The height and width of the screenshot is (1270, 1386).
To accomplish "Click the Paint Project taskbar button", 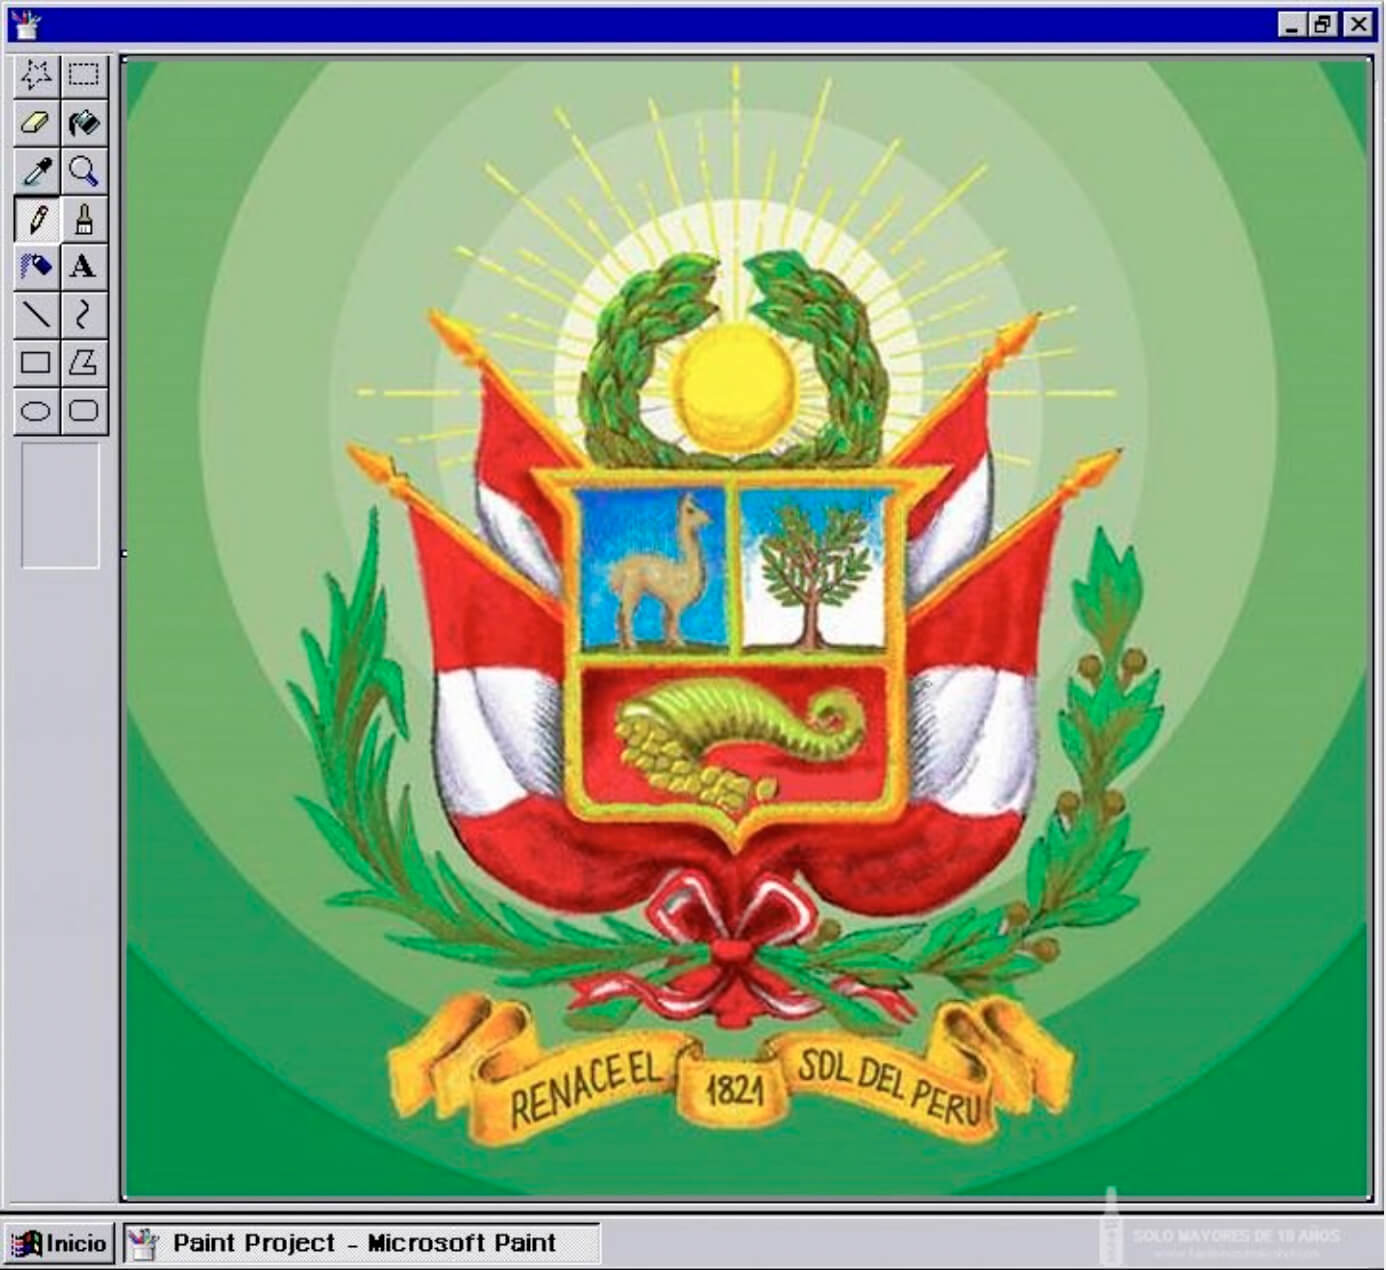I will pyautogui.click(x=362, y=1243).
